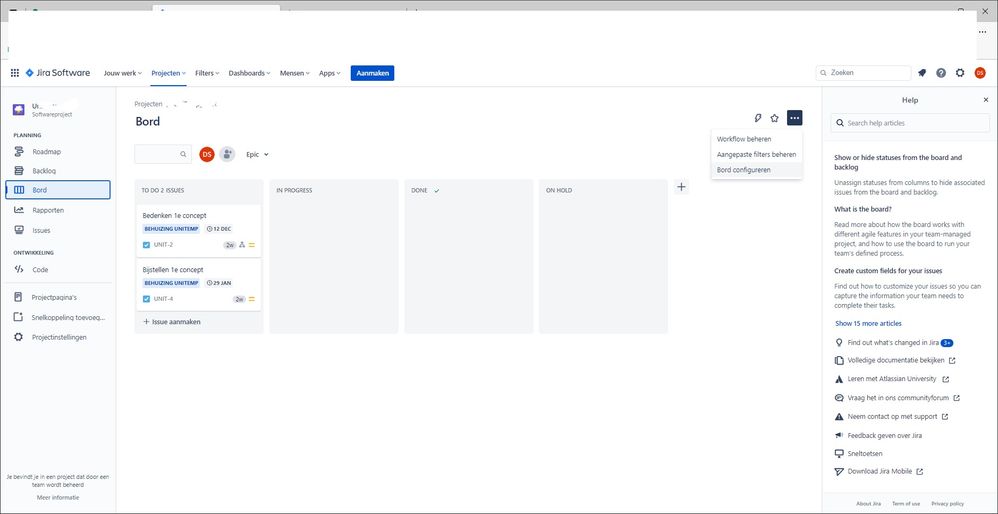Viewport: 998px width, 514px height.
Task: Click Meer informatie link in sidebar
Action: (58, 497)
